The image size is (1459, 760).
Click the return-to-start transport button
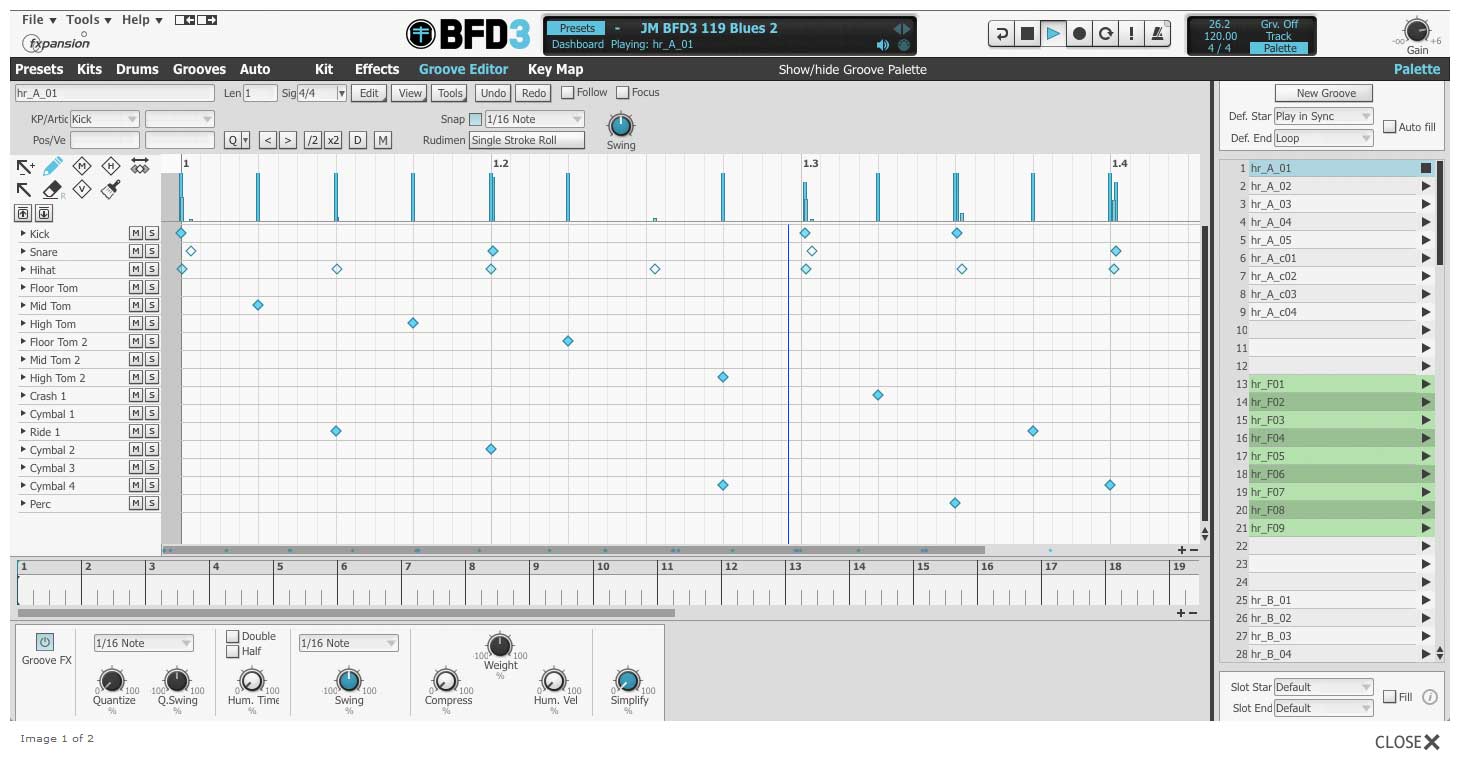pyautogui.click(x=1001, y=34)
